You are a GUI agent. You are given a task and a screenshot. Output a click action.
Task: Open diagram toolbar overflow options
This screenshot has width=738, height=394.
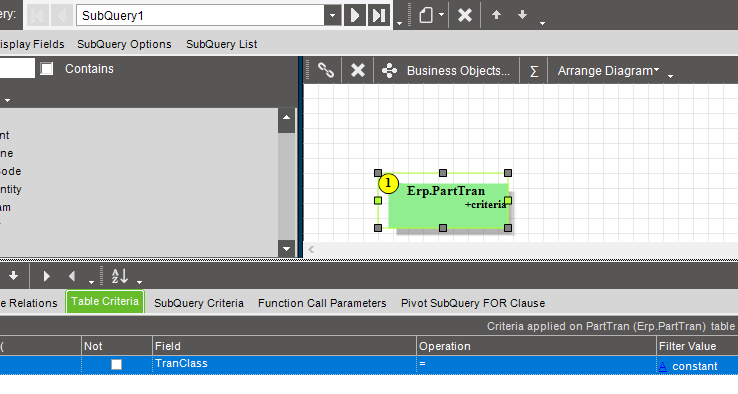click(x=671, y=76)
